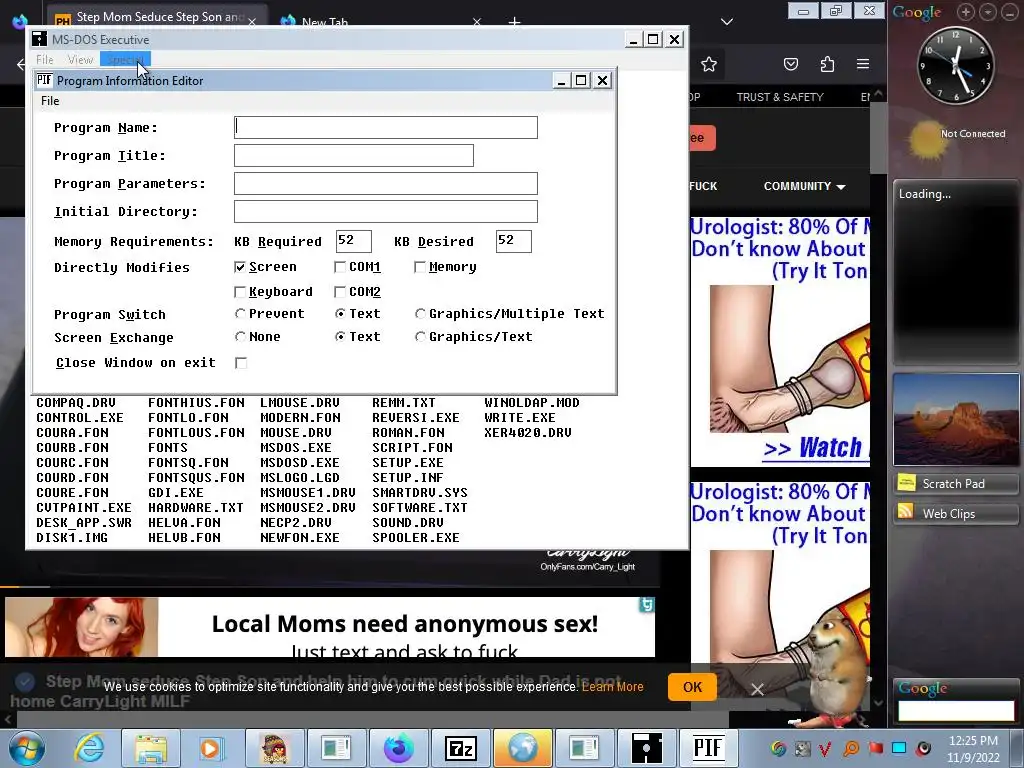The height and width of the screenshot is (768, 1024).
Task: Open the Web Clips gadget
Action: [955, 513]
